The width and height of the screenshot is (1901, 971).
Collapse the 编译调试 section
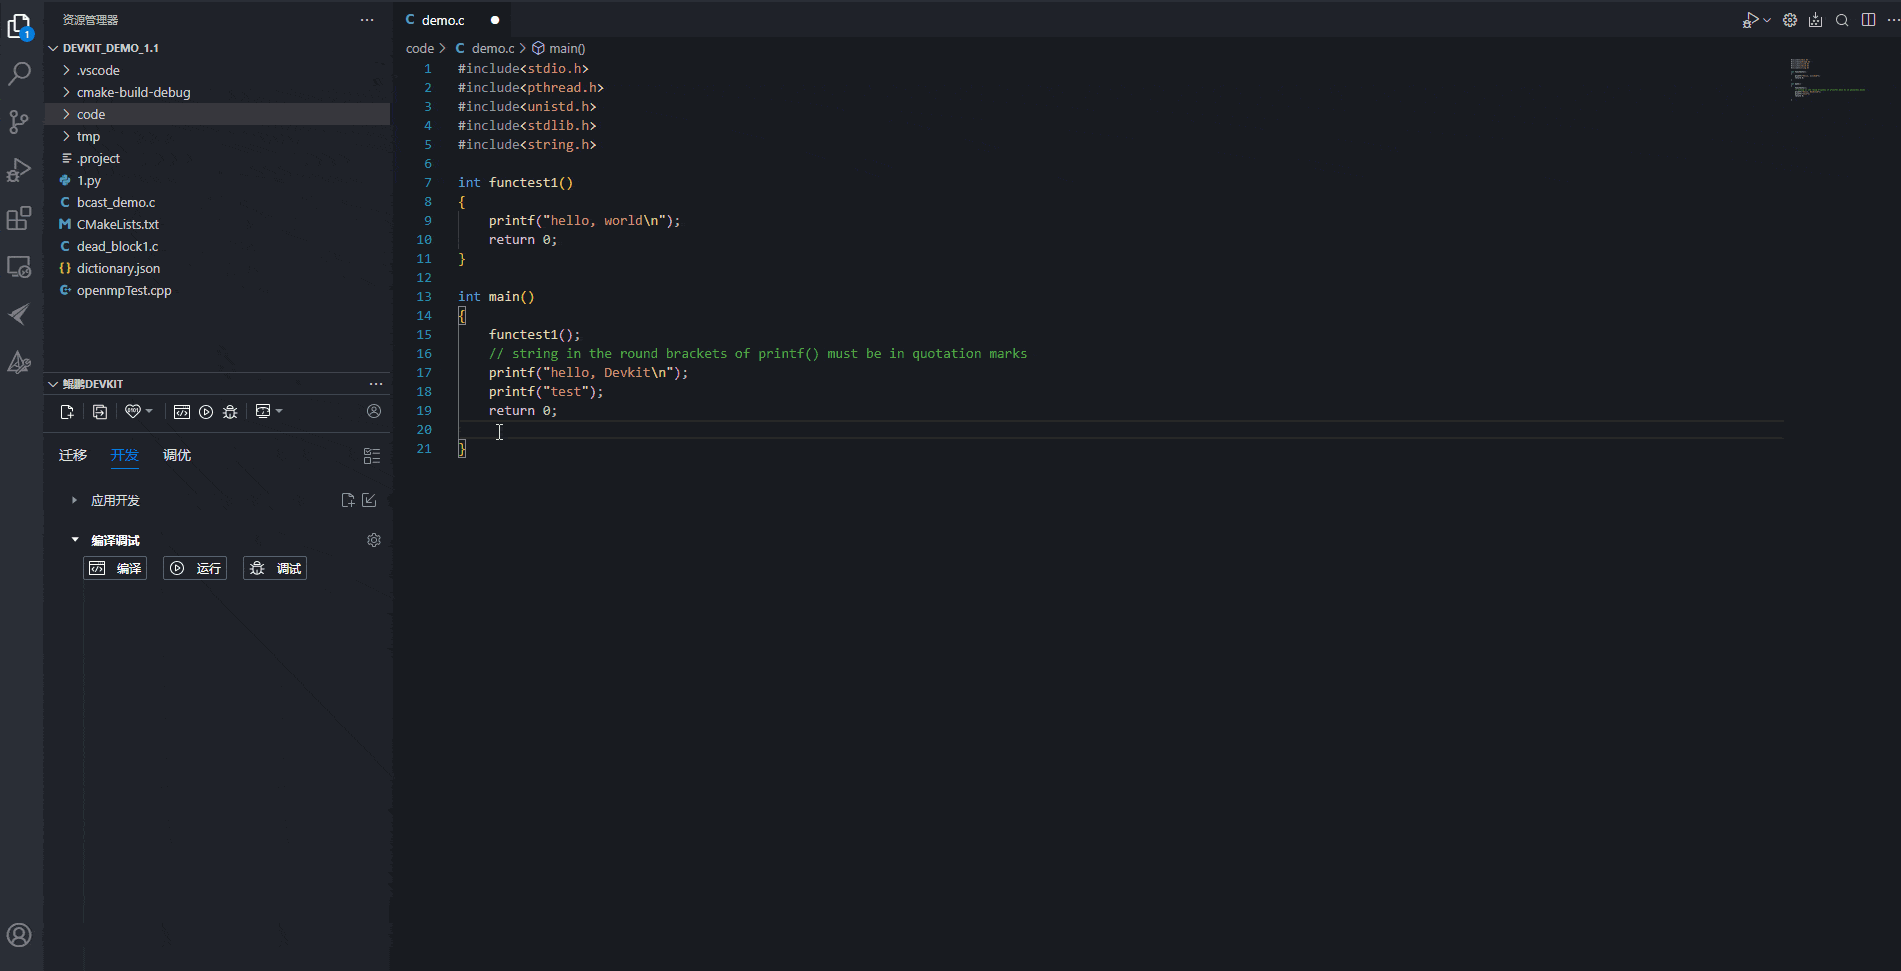pyautogui.click(x=75, y=540)
